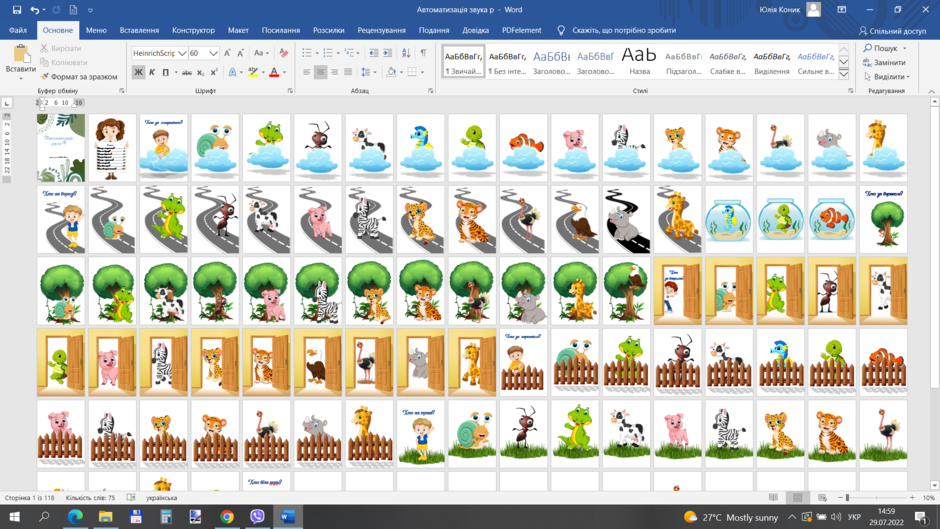This screenshot has width=940, height=529.
Task: Switch to the Рецензування tab
Action: (381, 30)
